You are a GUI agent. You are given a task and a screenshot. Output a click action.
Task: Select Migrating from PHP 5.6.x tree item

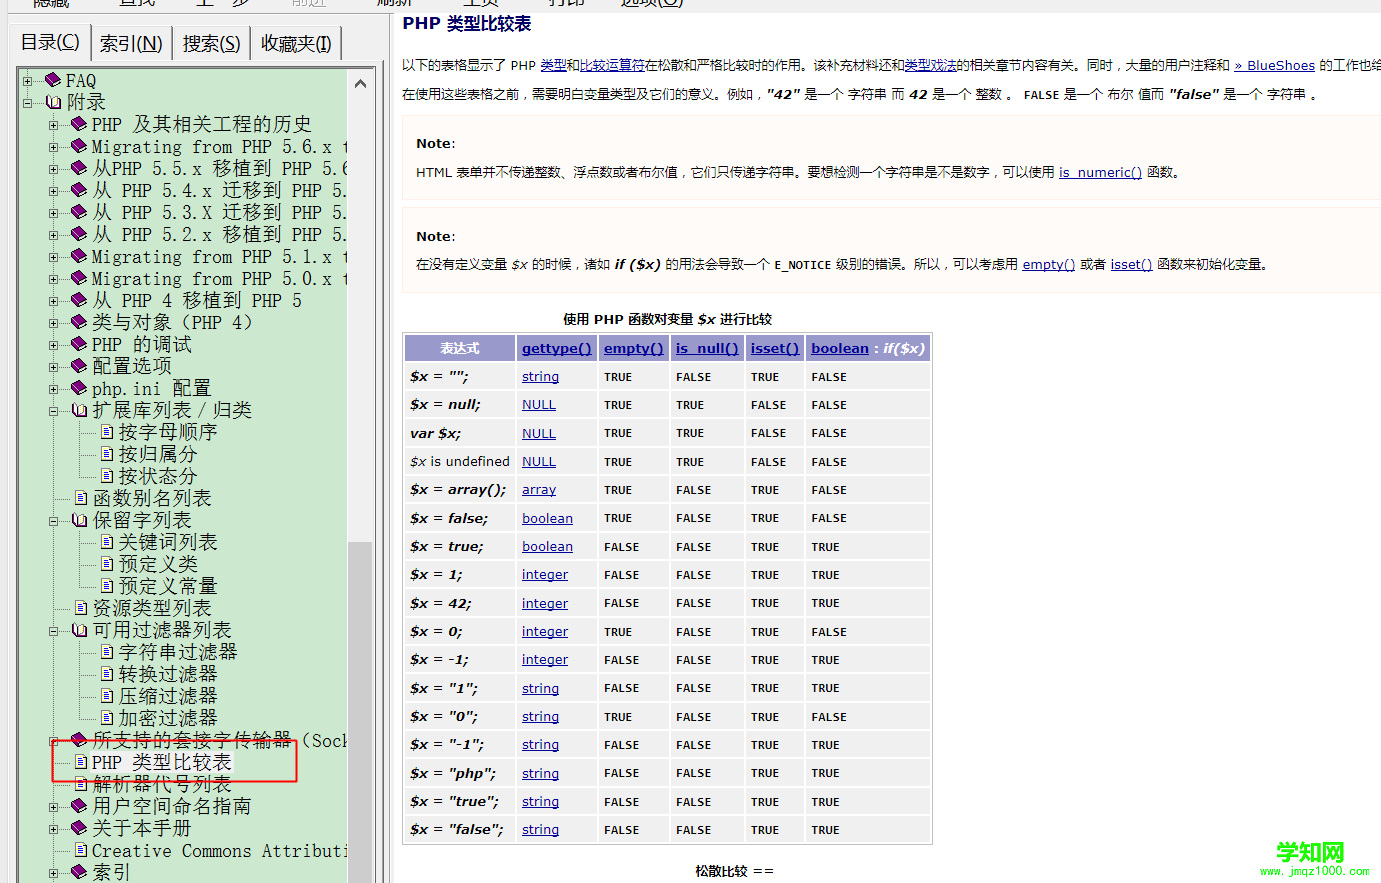pyautogui.click(x=219, y=147)
